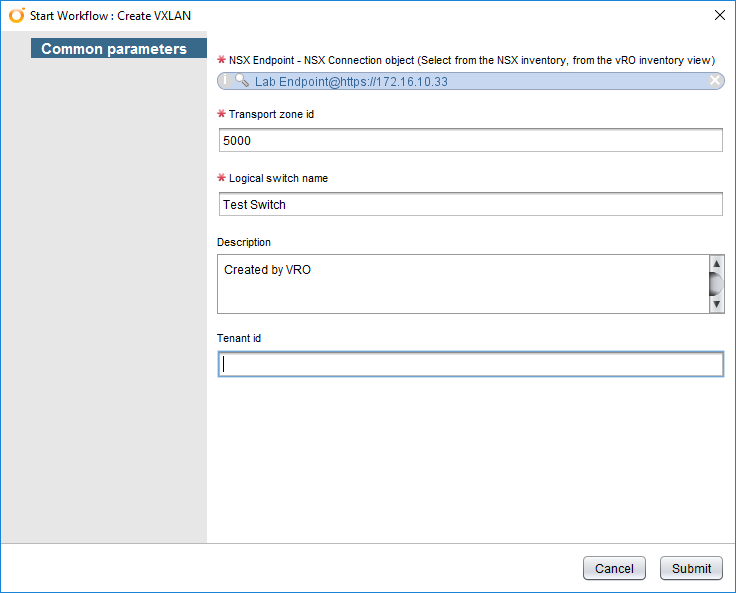Focus the Logical switch name field
Viewport: 736px width, 593px height.
(470, 204)
